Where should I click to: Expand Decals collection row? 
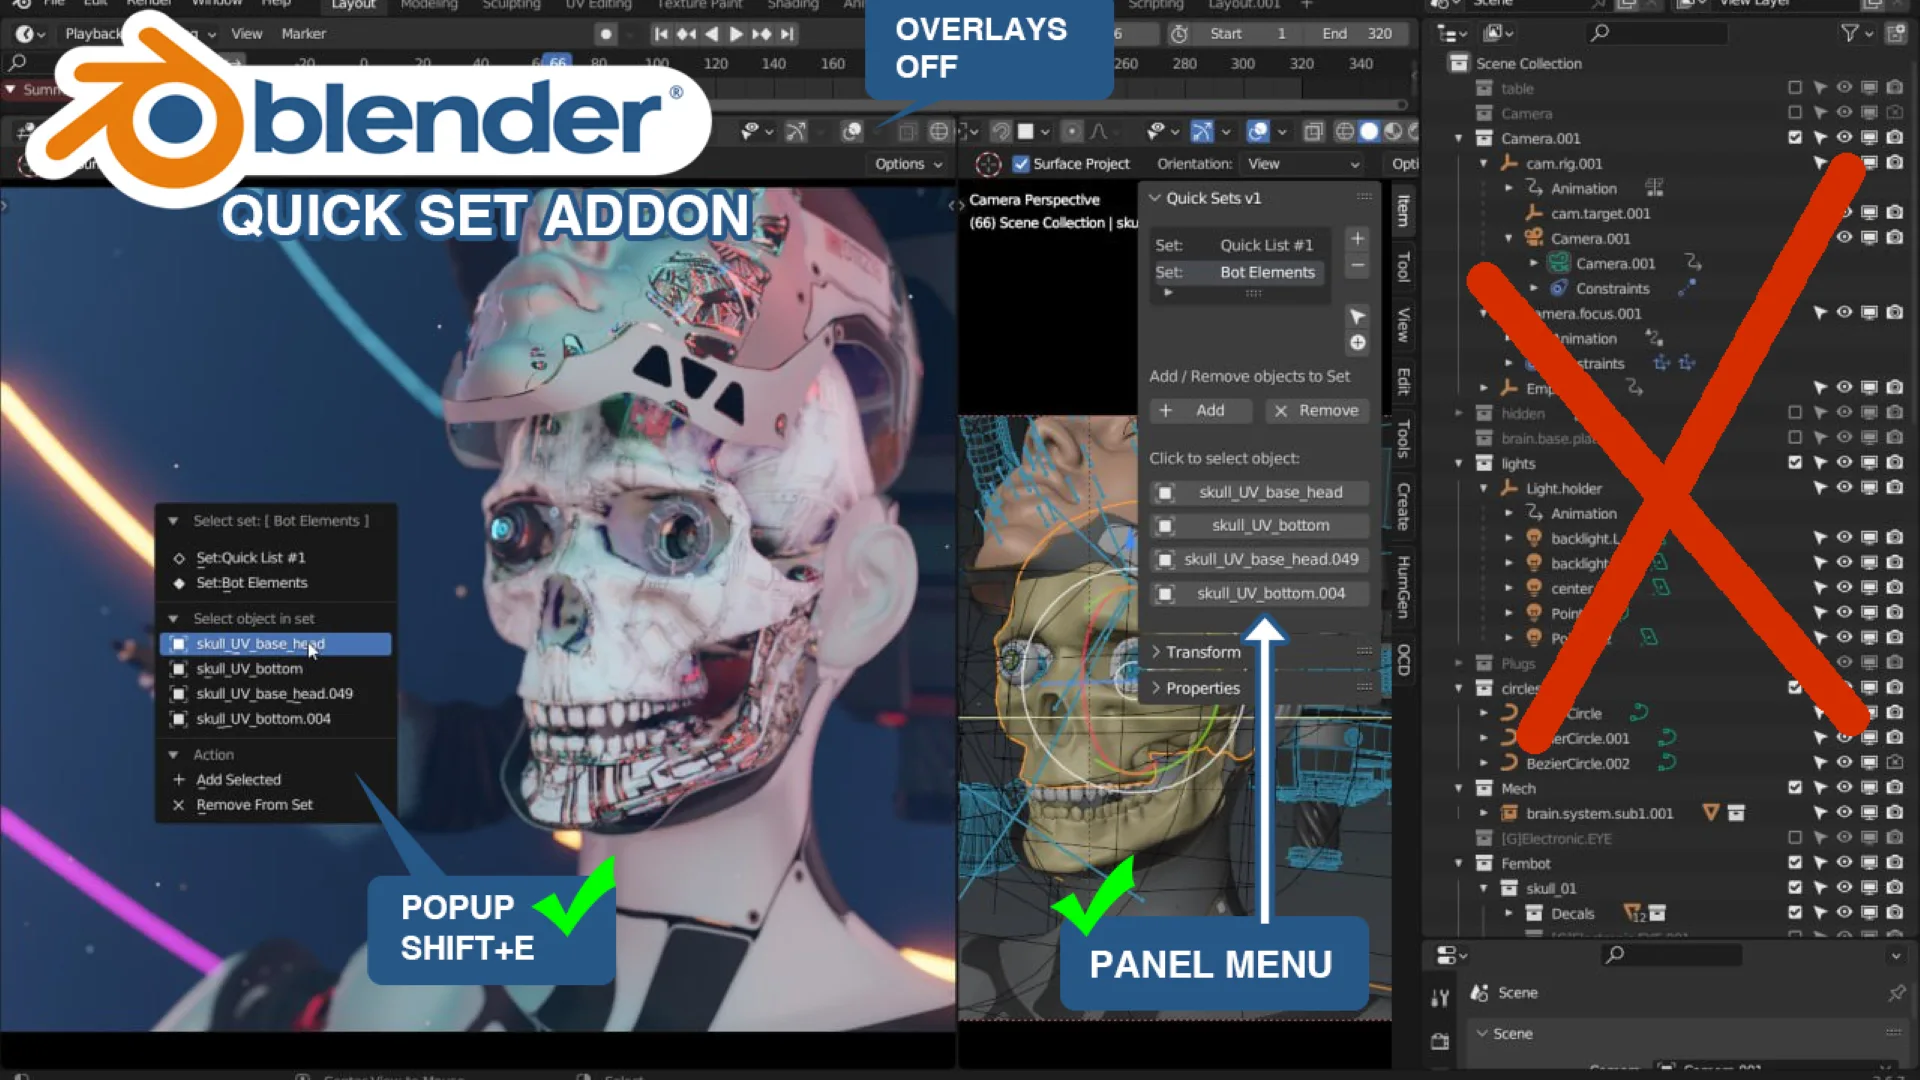pos(1509,913)
